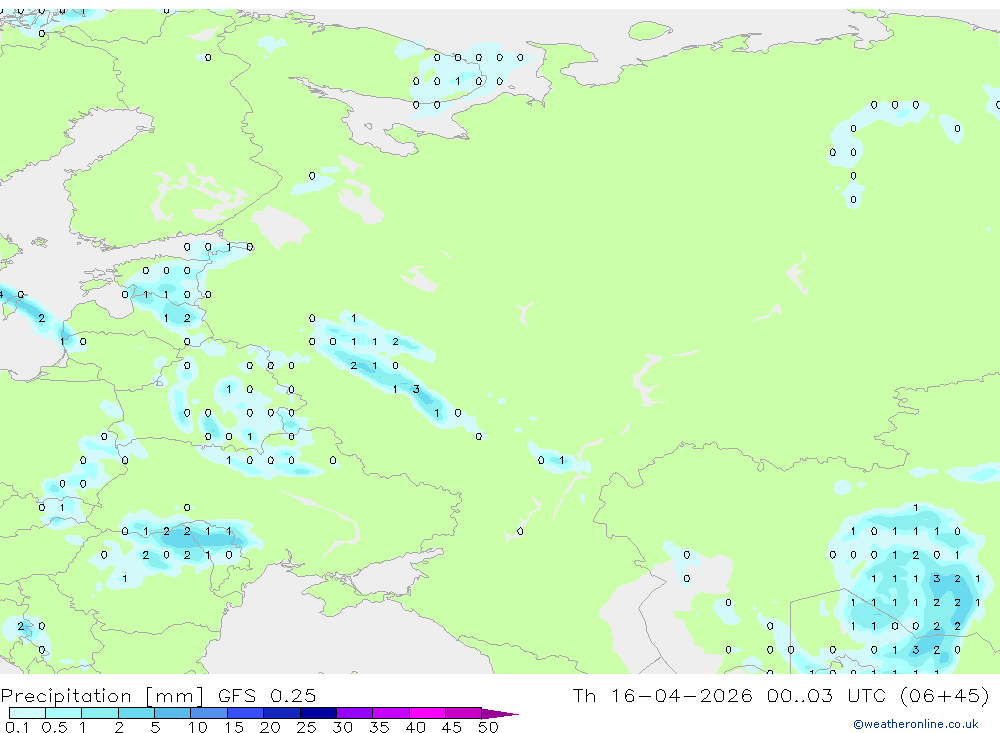The image size is (1000, 733).
Task: Select the 5–10 mm blue legend swatch
Action: tap(173, 713)
